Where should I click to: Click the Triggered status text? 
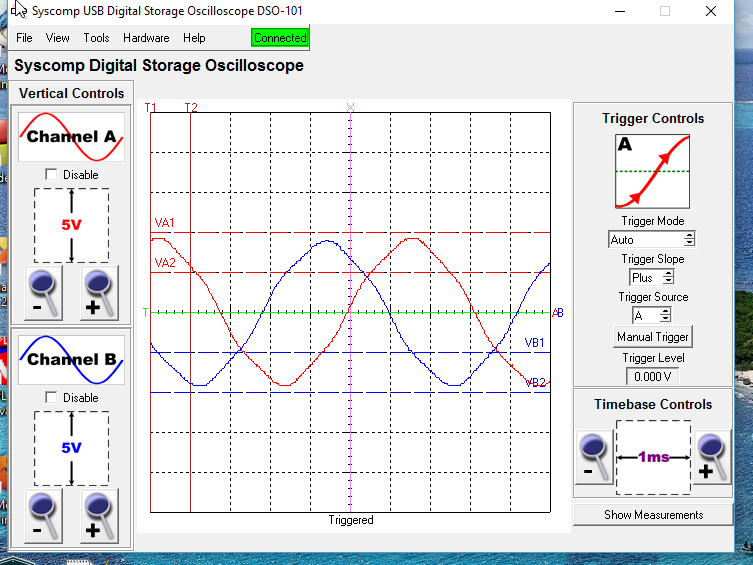(351, 520)
